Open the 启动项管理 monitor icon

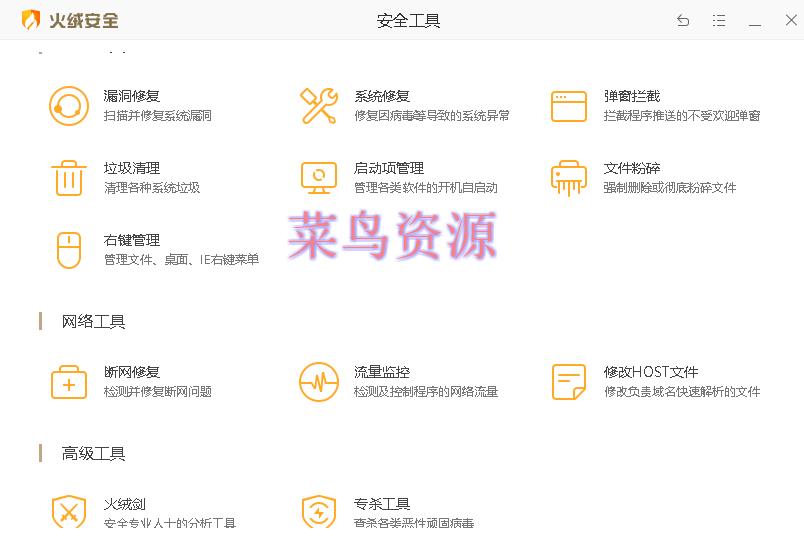coord(319,178)
